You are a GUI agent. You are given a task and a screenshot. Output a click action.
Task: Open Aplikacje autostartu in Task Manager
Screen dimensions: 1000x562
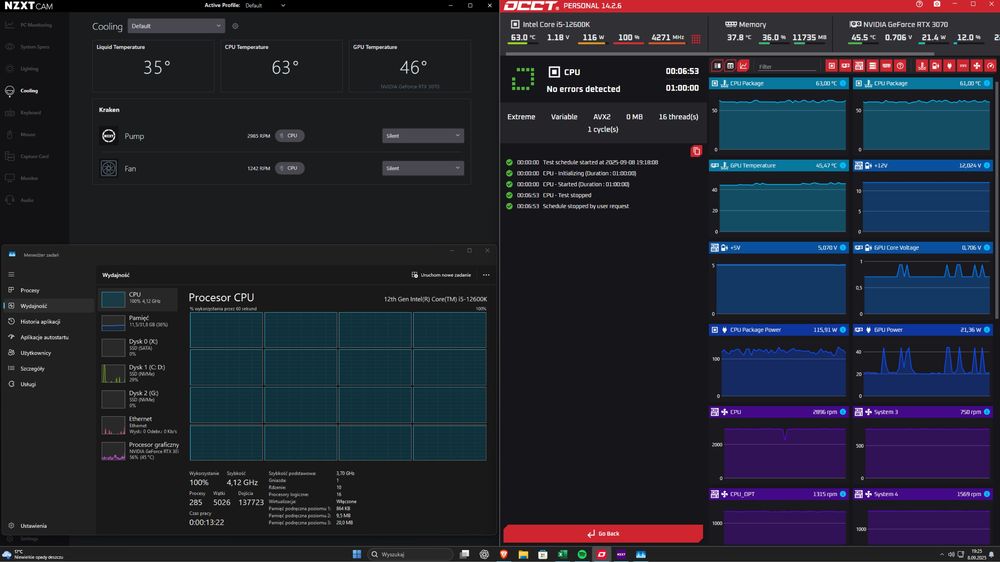coord(44,337)
